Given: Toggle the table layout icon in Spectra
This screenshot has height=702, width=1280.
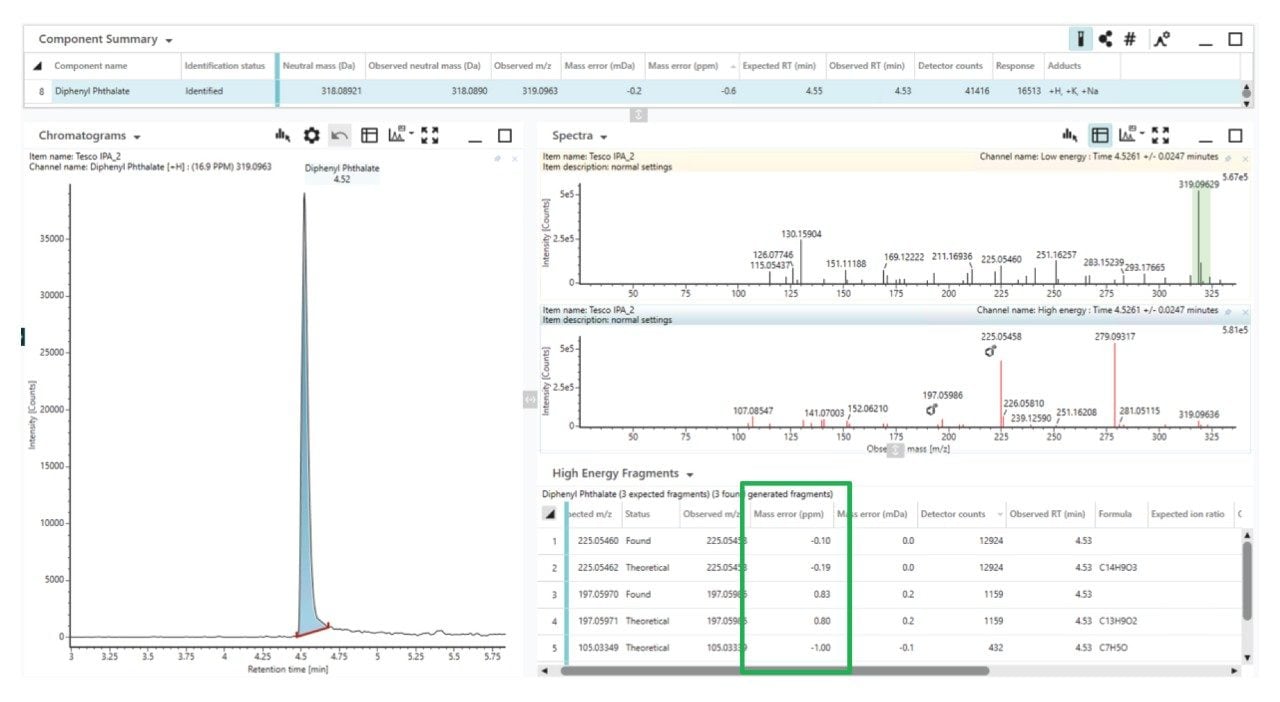Looking at the screenshot, I should click(1100, 135).
